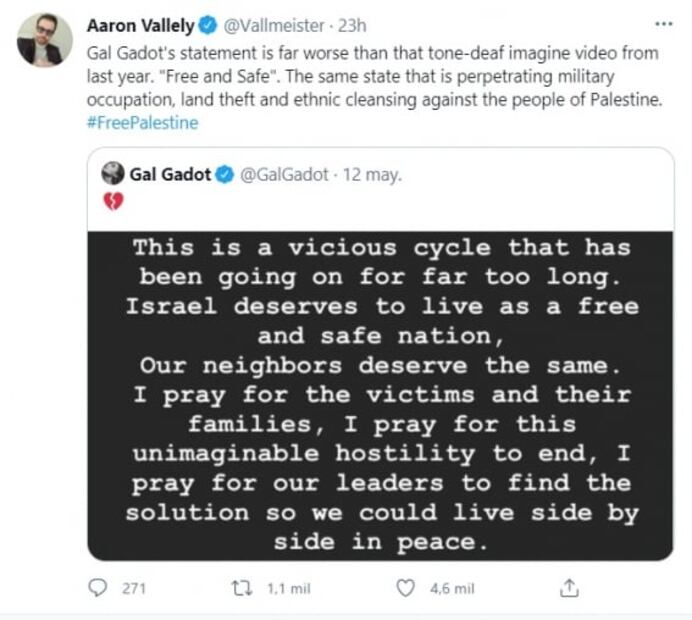Image resolution: width=692 pixels, height=620 pixels.
Task: Click Gal Gadot's verified badge
Action: click(224, 174)
